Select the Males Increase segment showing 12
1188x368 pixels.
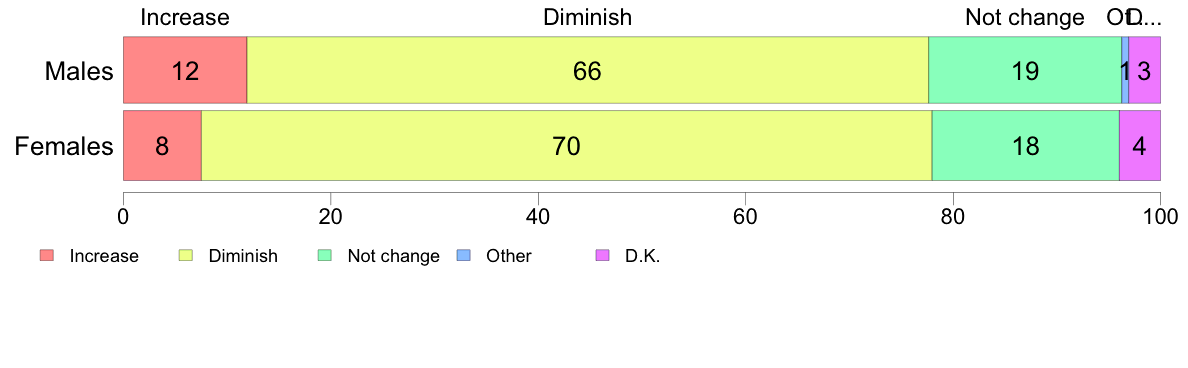pos(185,70)
